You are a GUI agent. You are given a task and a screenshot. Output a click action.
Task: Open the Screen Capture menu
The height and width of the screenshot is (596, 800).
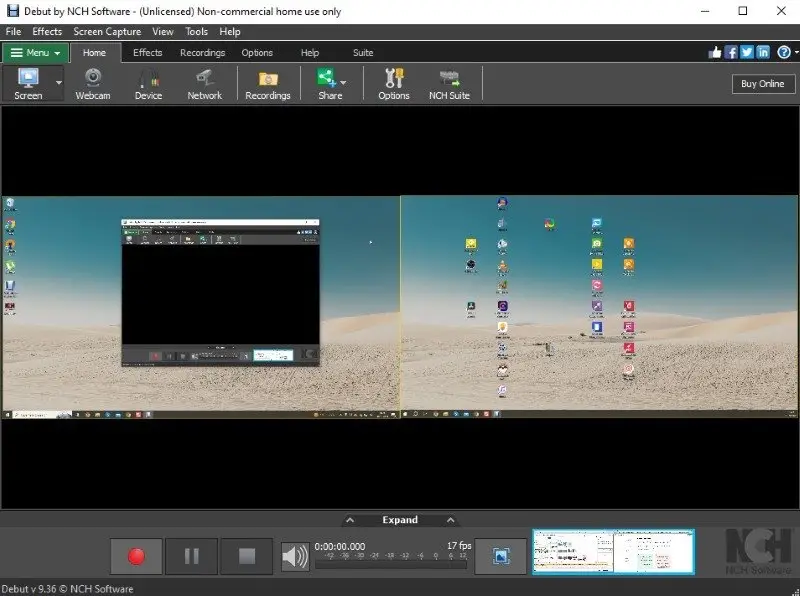pos(107,31)
